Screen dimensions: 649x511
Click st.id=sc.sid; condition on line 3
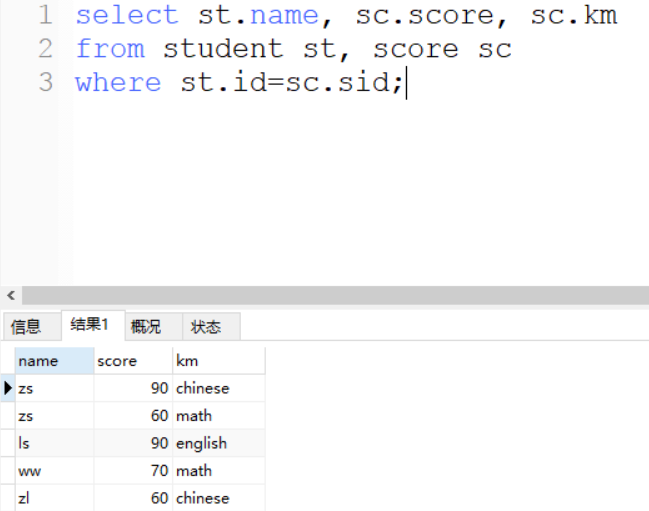pyautogui.click(x=291, y=82)
